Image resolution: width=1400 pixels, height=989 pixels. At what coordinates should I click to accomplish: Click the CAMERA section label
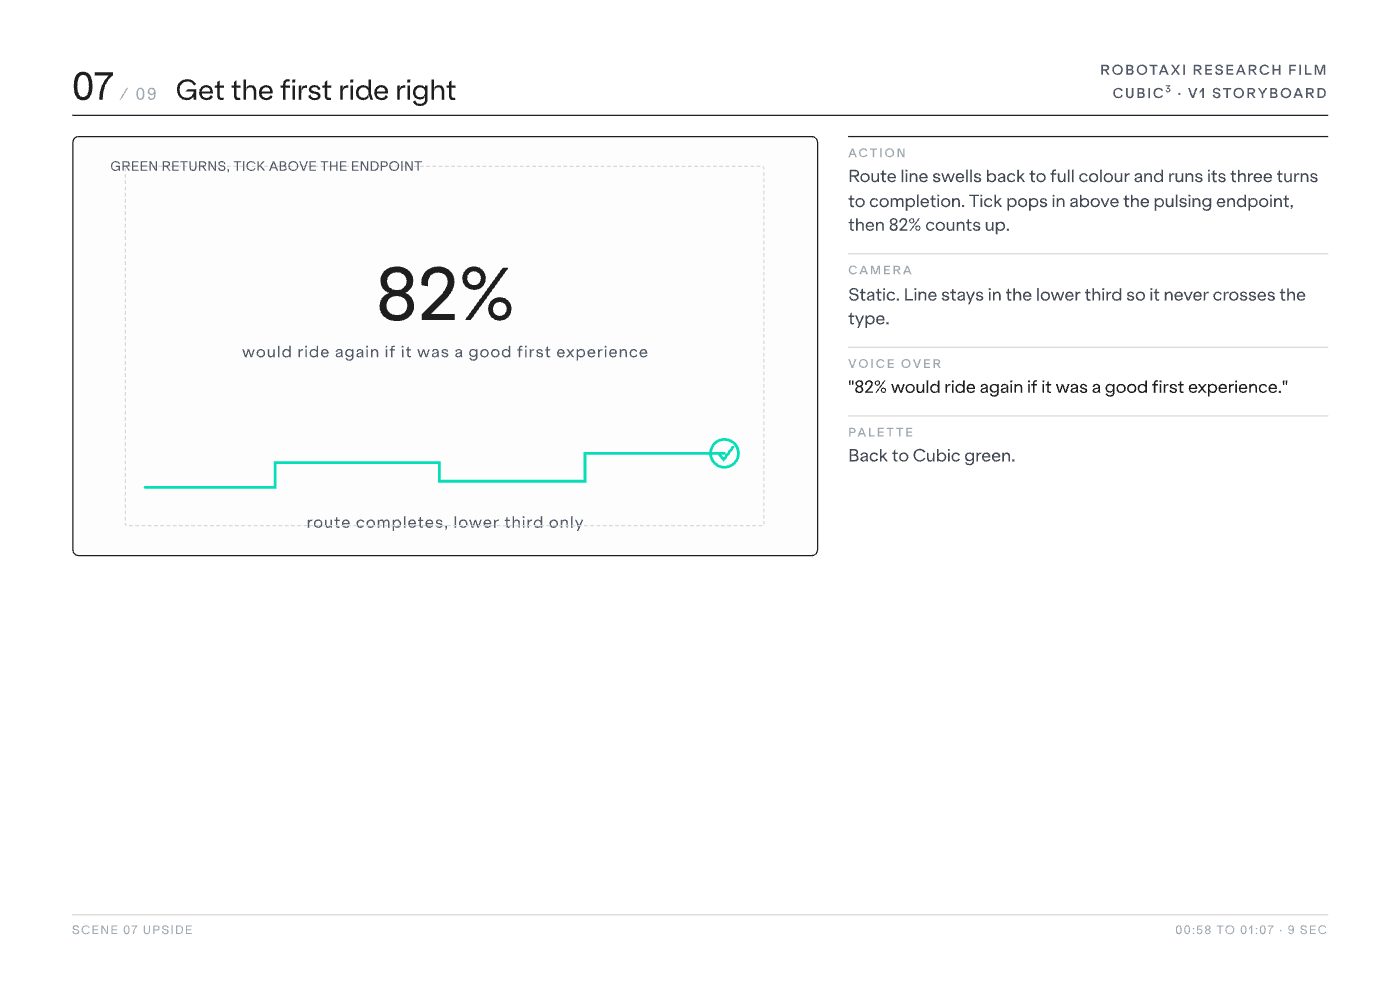tap(880, 270)
